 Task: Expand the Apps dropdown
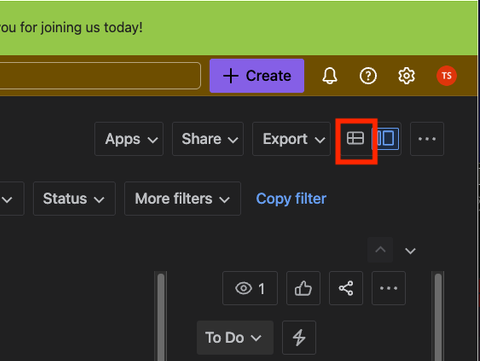tap(129, 139)
